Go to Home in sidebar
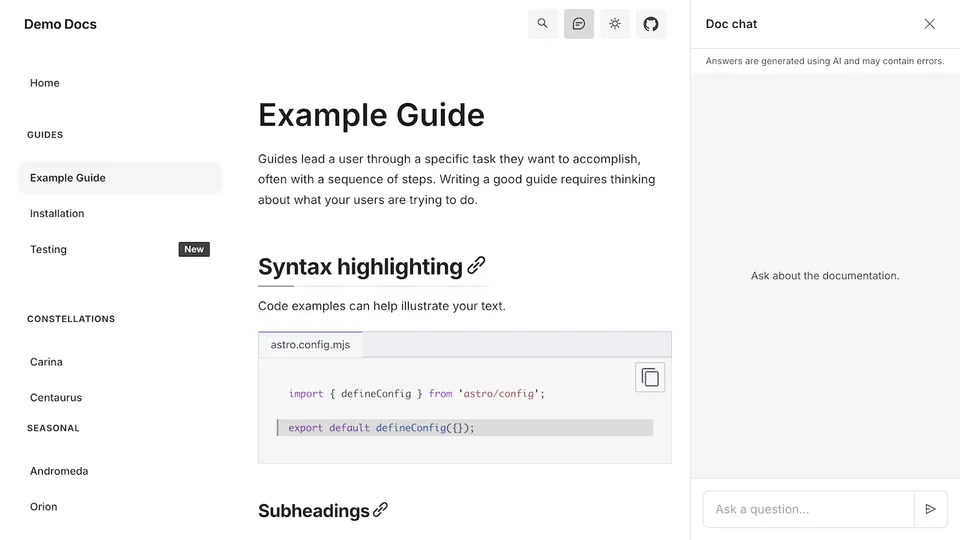The height and width of the screenshot is (540, 960). (x=45, y=83)
